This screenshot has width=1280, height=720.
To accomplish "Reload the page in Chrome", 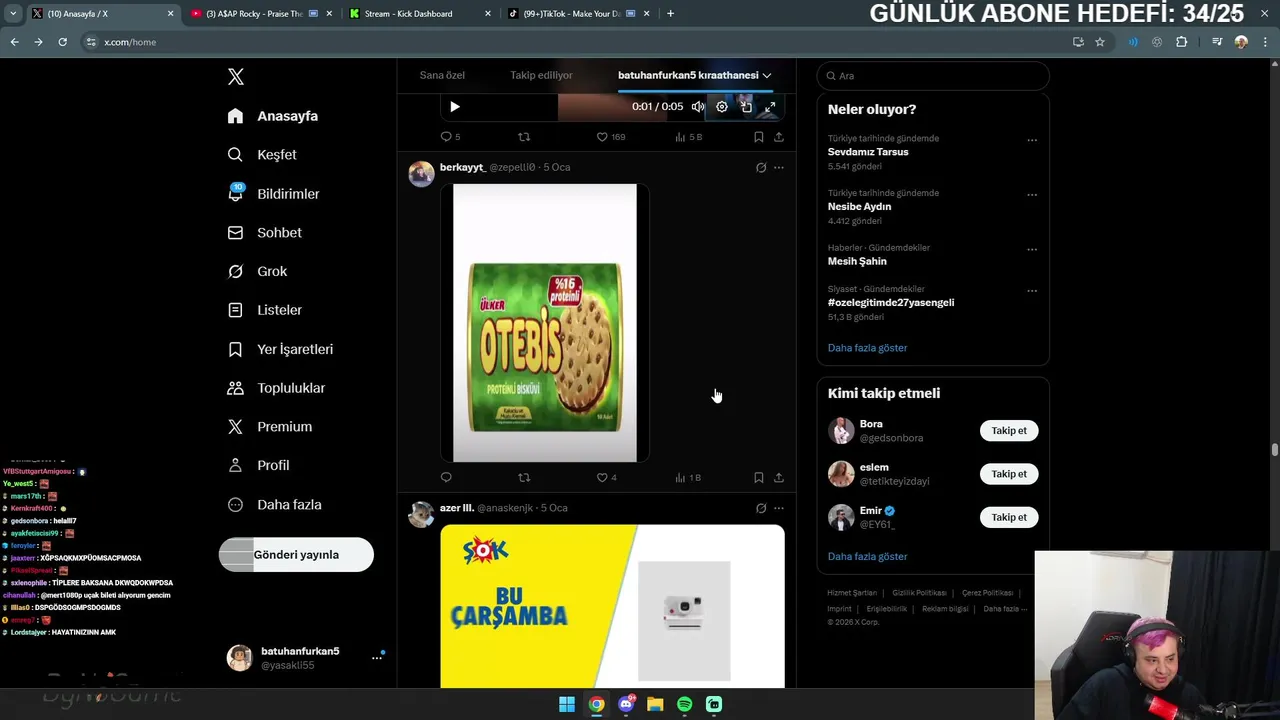I will [x=62, y=42].
